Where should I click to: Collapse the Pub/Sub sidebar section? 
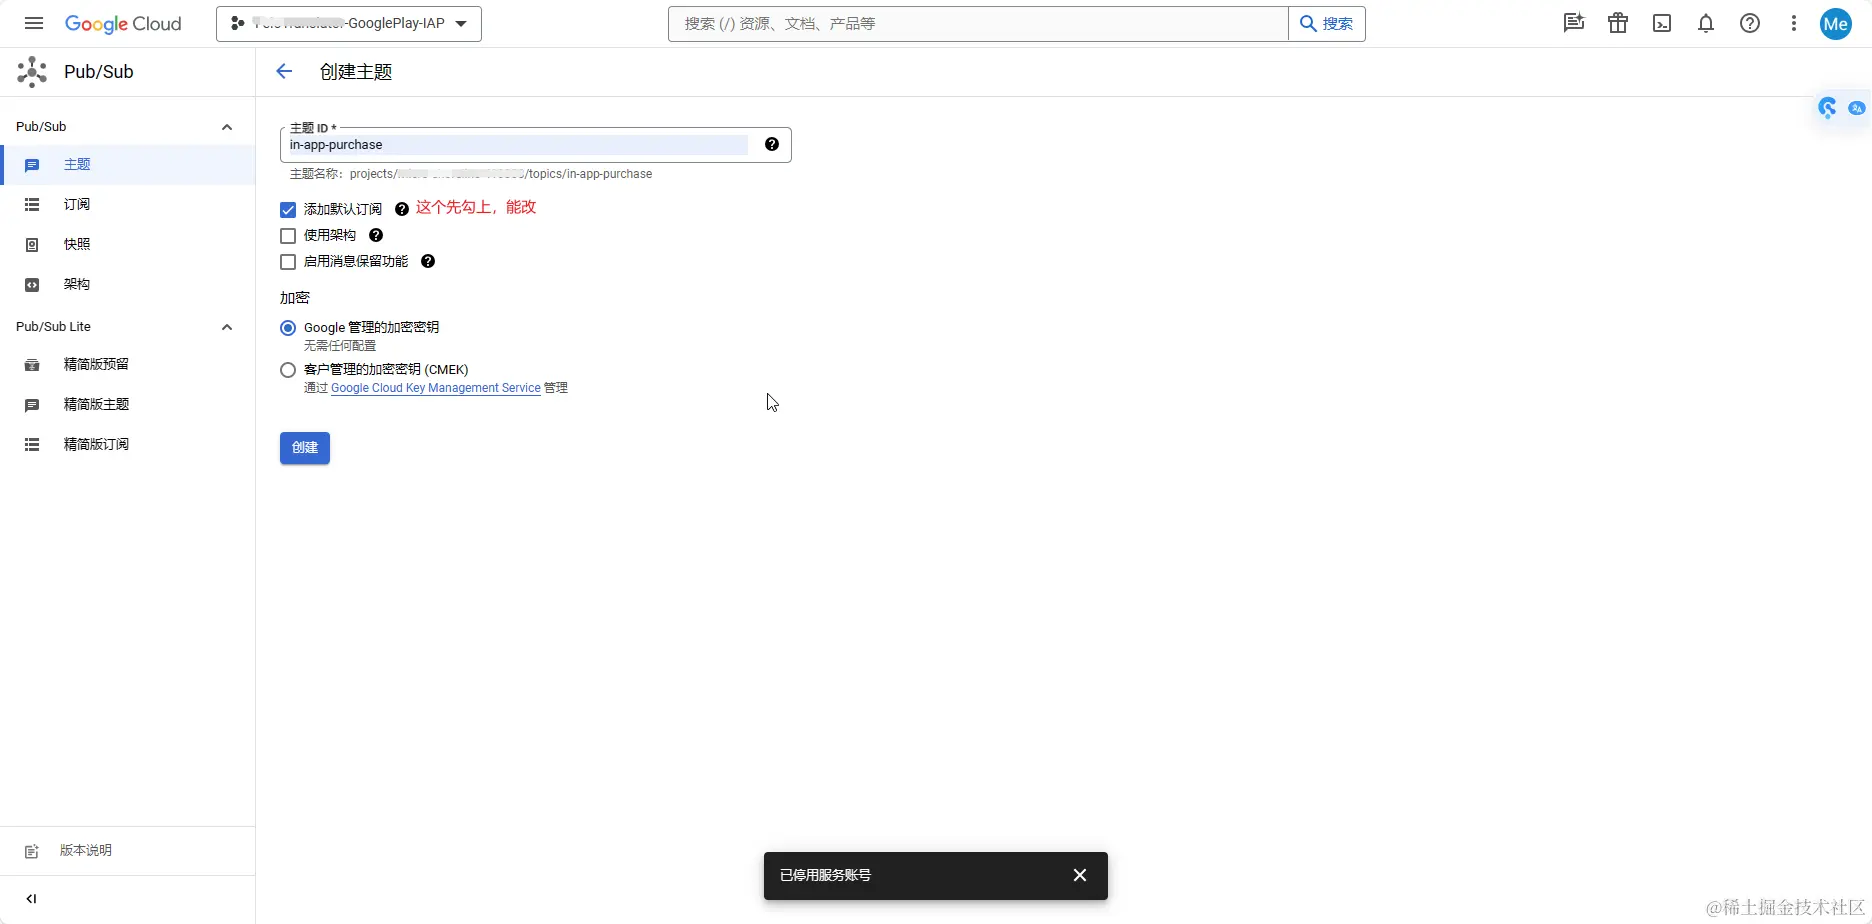coord(227,127)
